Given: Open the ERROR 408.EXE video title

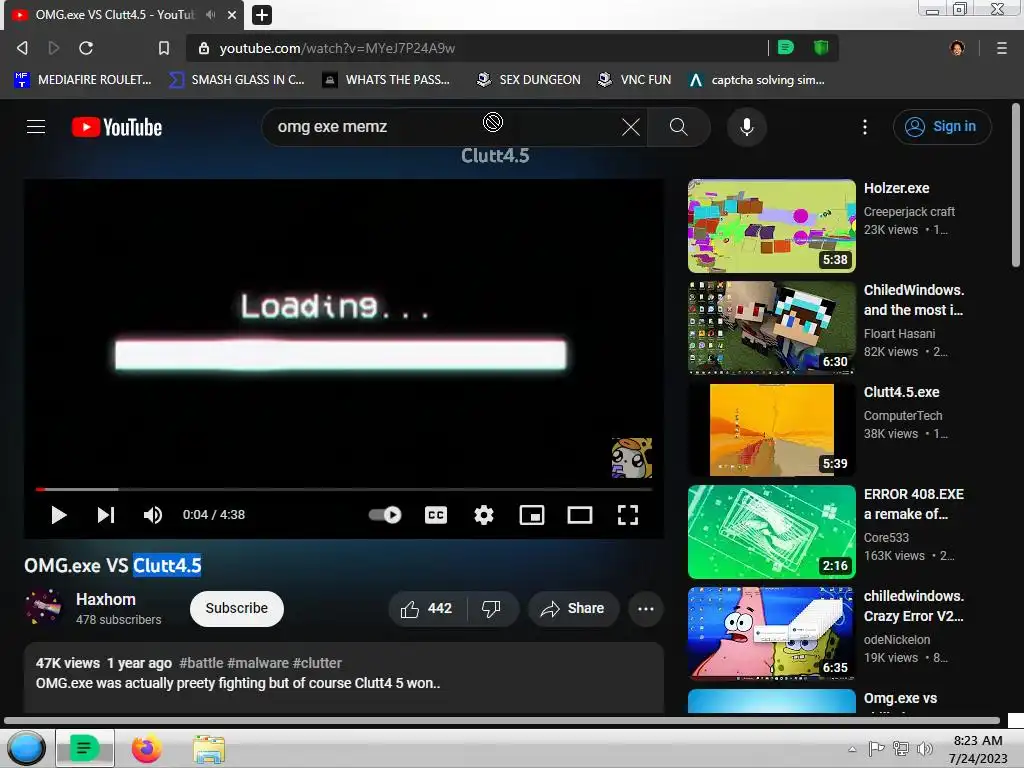Looking at the screenshot, I should 914,504.
